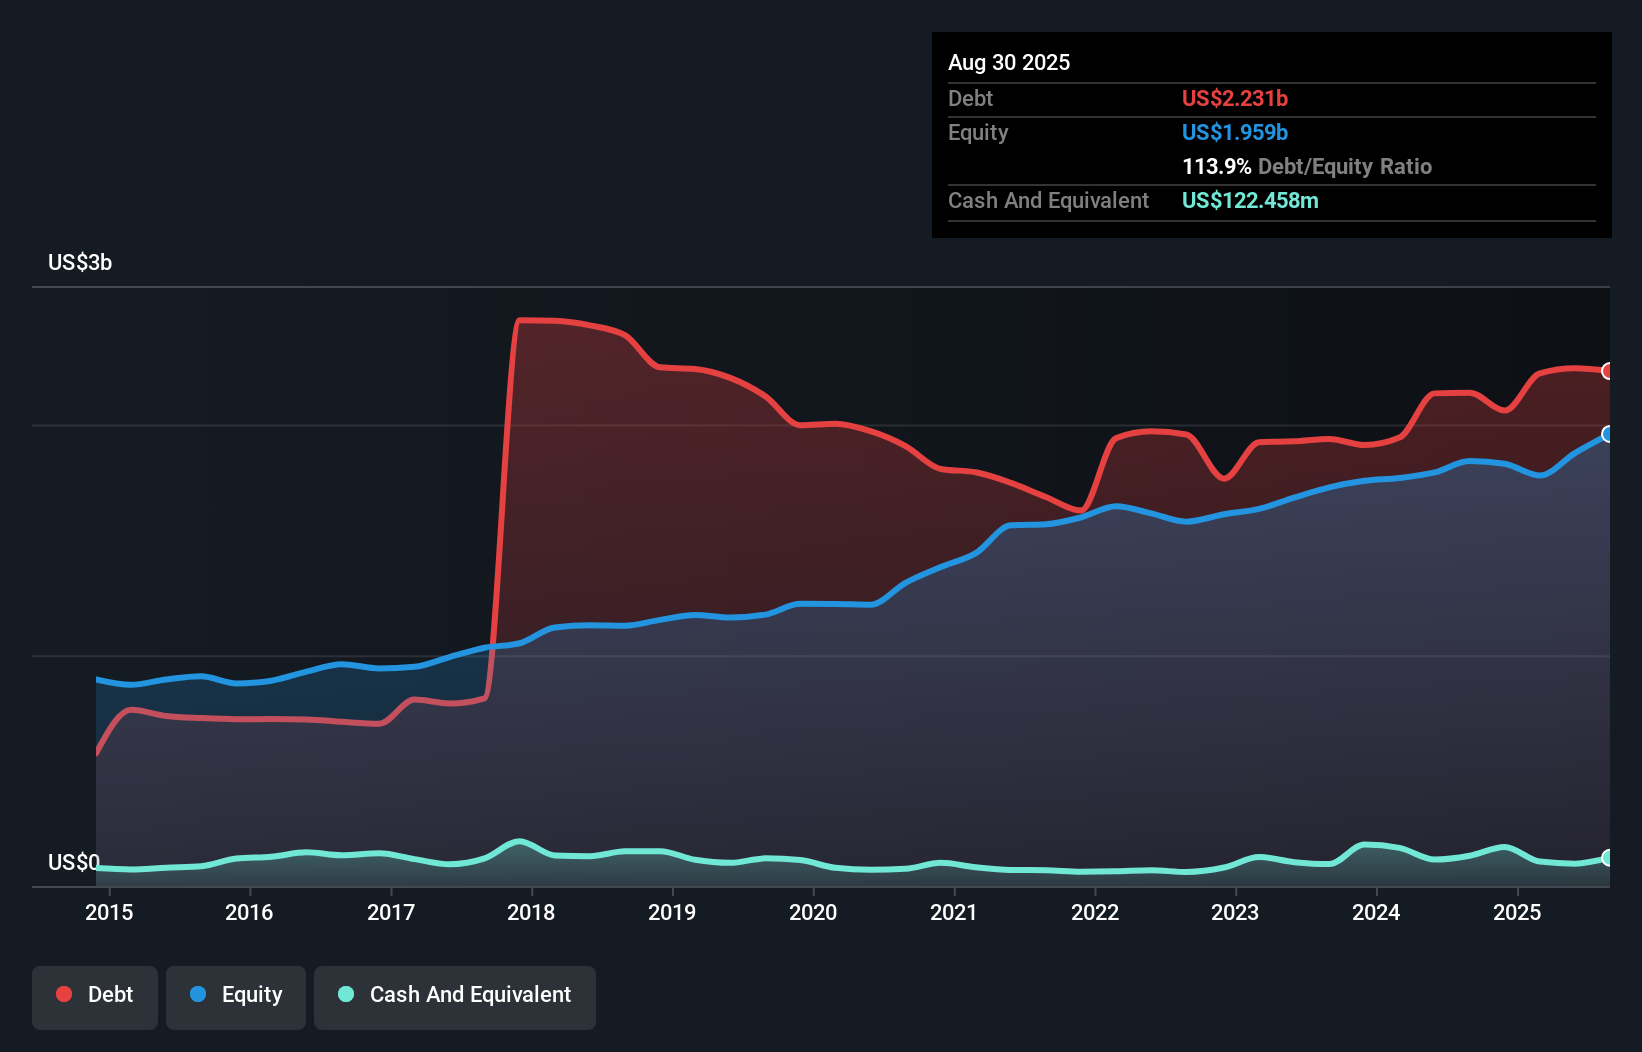Select the Cash endpoint marker on the chart
The height and width of the screenshot is (1052, 1642).
pyautogui.click(x=1608, y=858)
